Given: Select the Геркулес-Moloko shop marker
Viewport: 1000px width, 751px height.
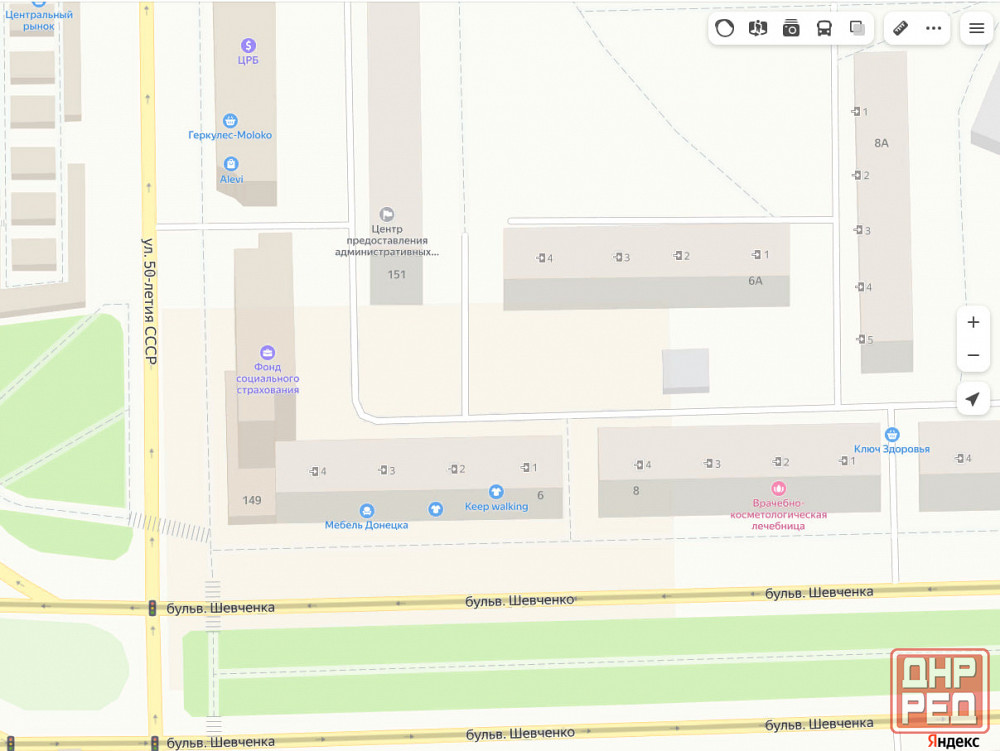Looking at the screenshot, I should click(231, 121).
